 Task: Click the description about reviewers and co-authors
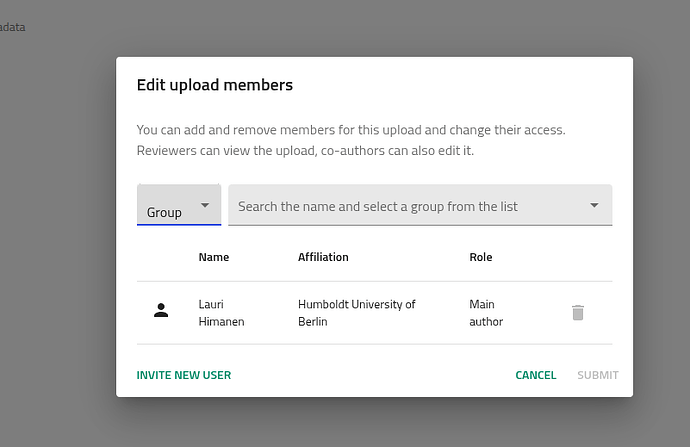pos(305,151)
